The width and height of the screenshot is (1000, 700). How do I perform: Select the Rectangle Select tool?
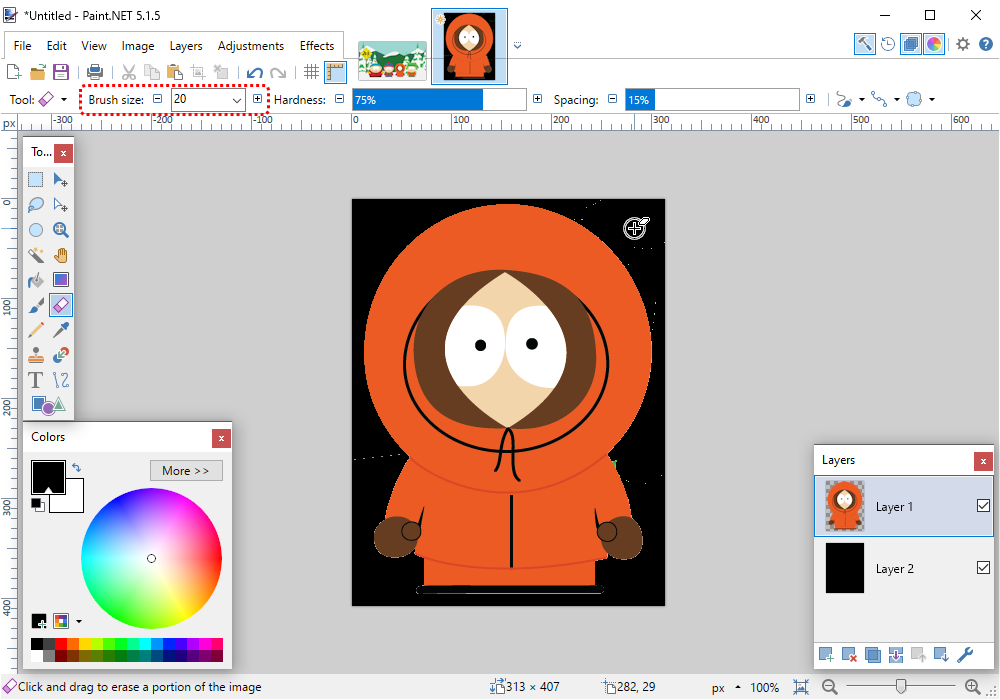pos(36,180)
